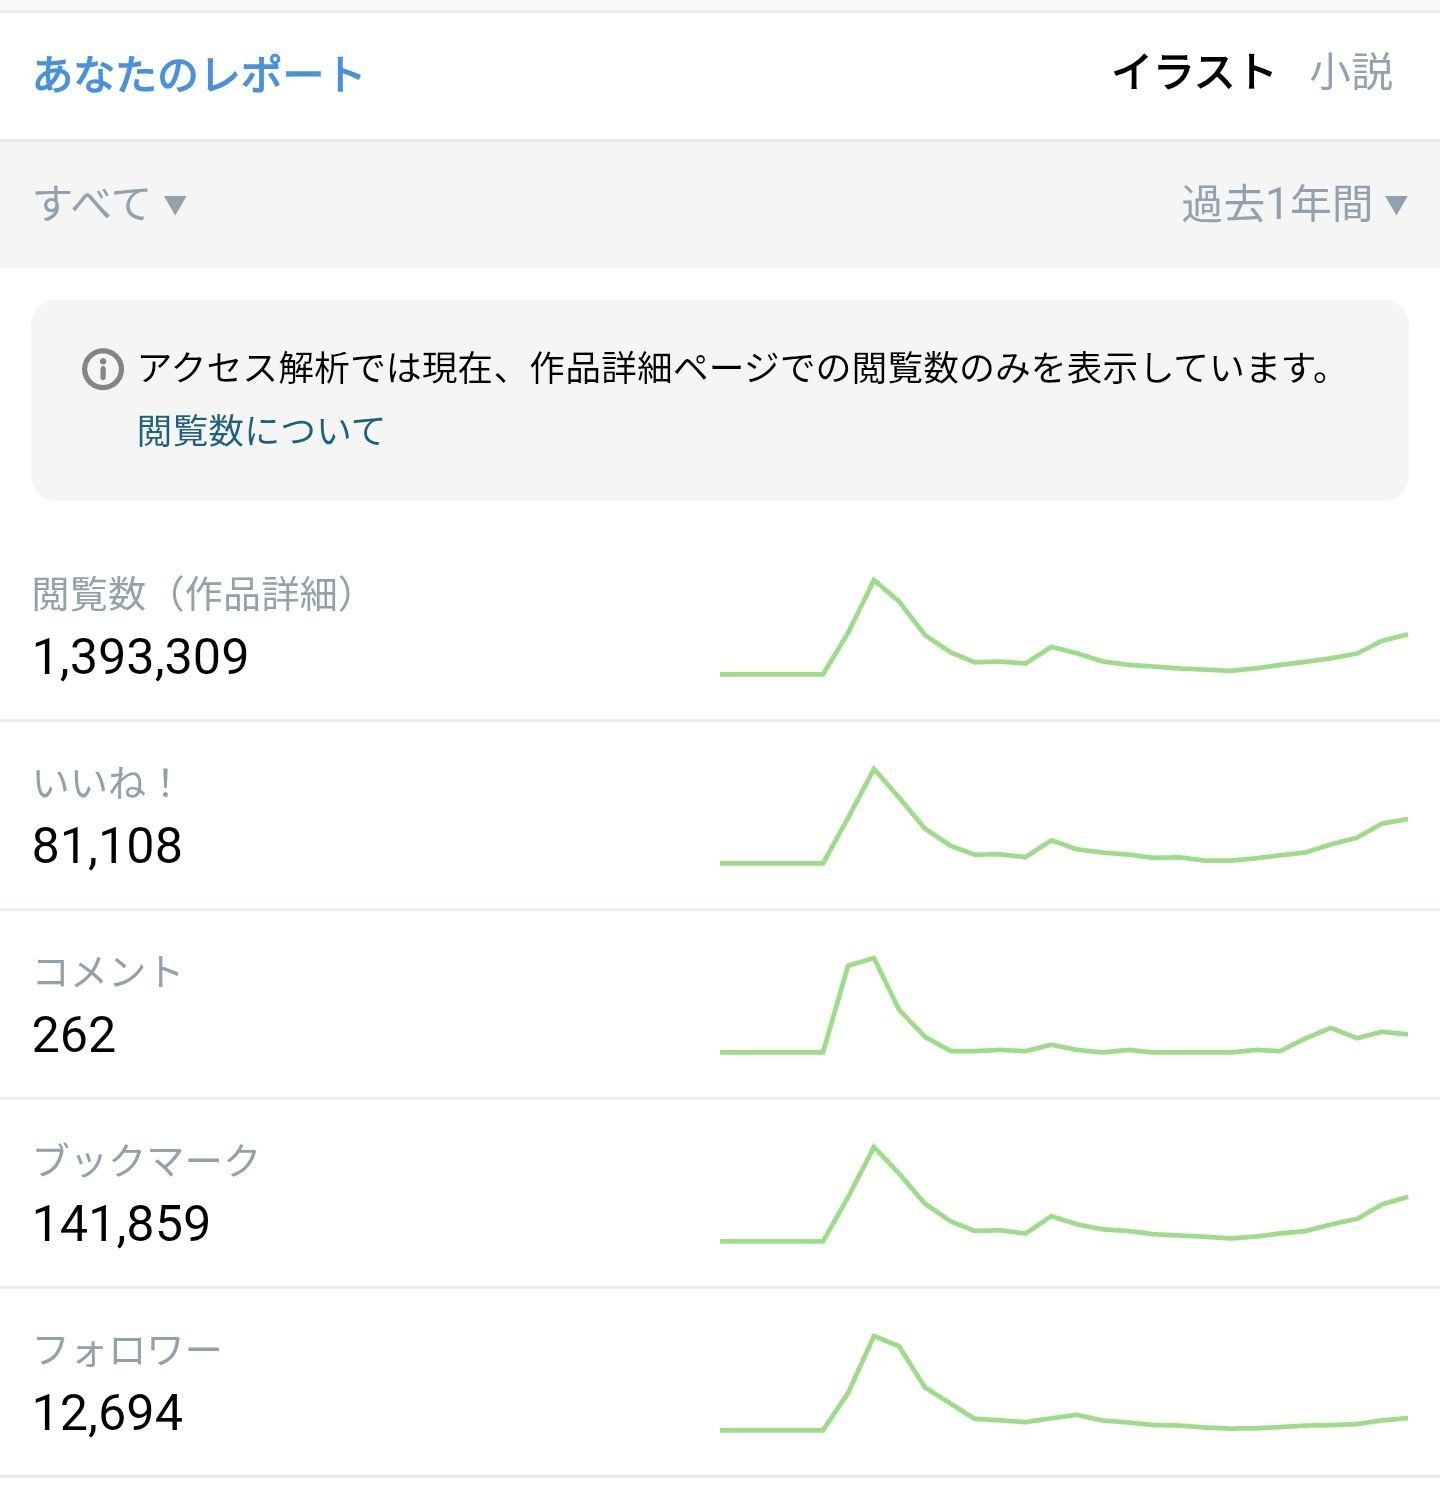Click the info circle icon in notice
This screenshot has width=1440, height=1492.
click(x=102, y=369)
